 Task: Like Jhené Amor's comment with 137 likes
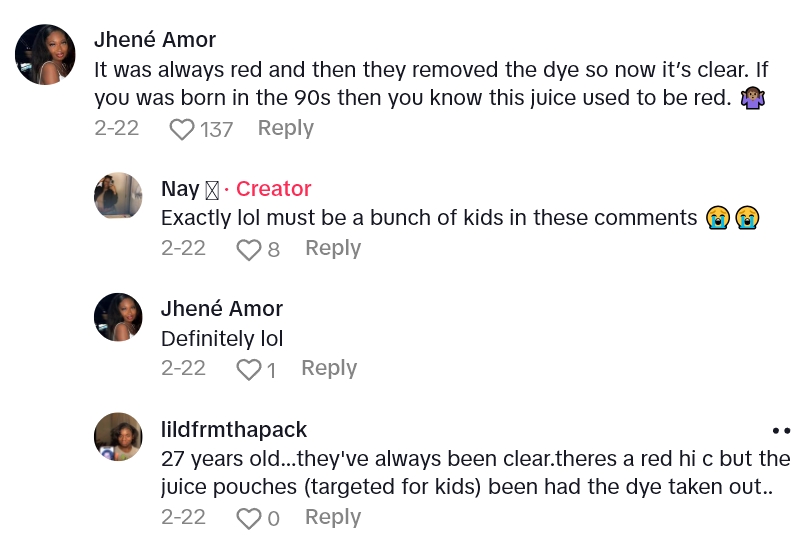[182, 129]
